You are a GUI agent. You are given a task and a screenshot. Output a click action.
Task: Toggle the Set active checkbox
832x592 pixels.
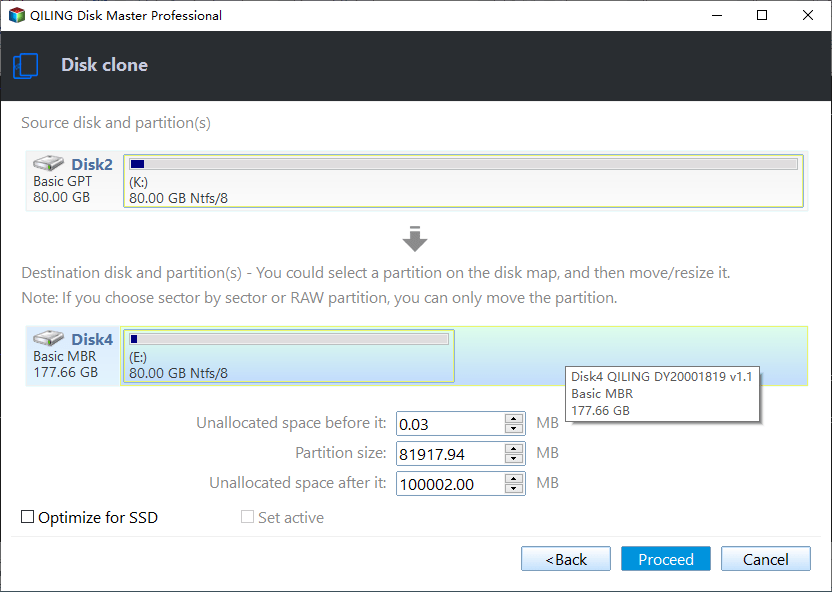tap(247, 517)
